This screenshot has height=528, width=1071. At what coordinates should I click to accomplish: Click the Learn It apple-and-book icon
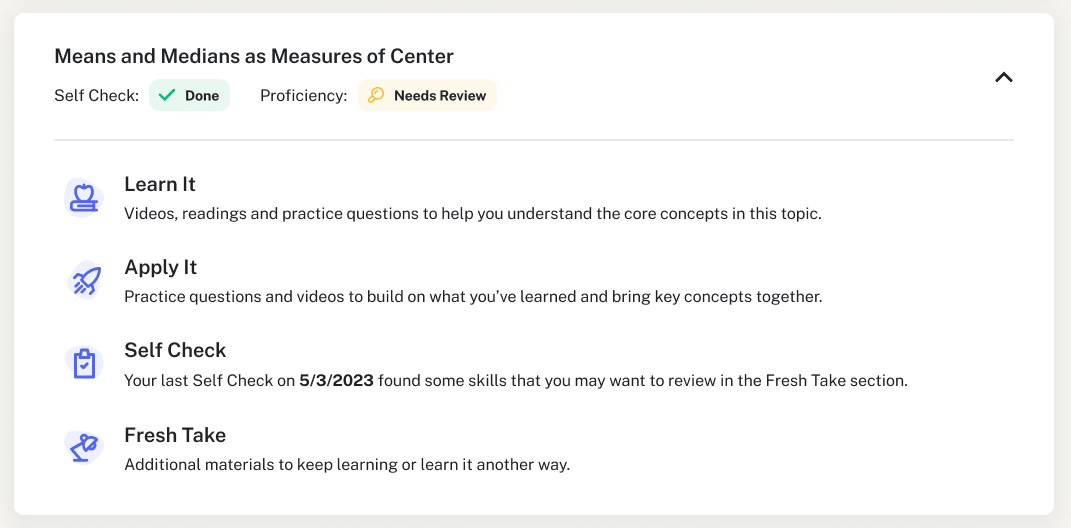[x=83, y=197]
